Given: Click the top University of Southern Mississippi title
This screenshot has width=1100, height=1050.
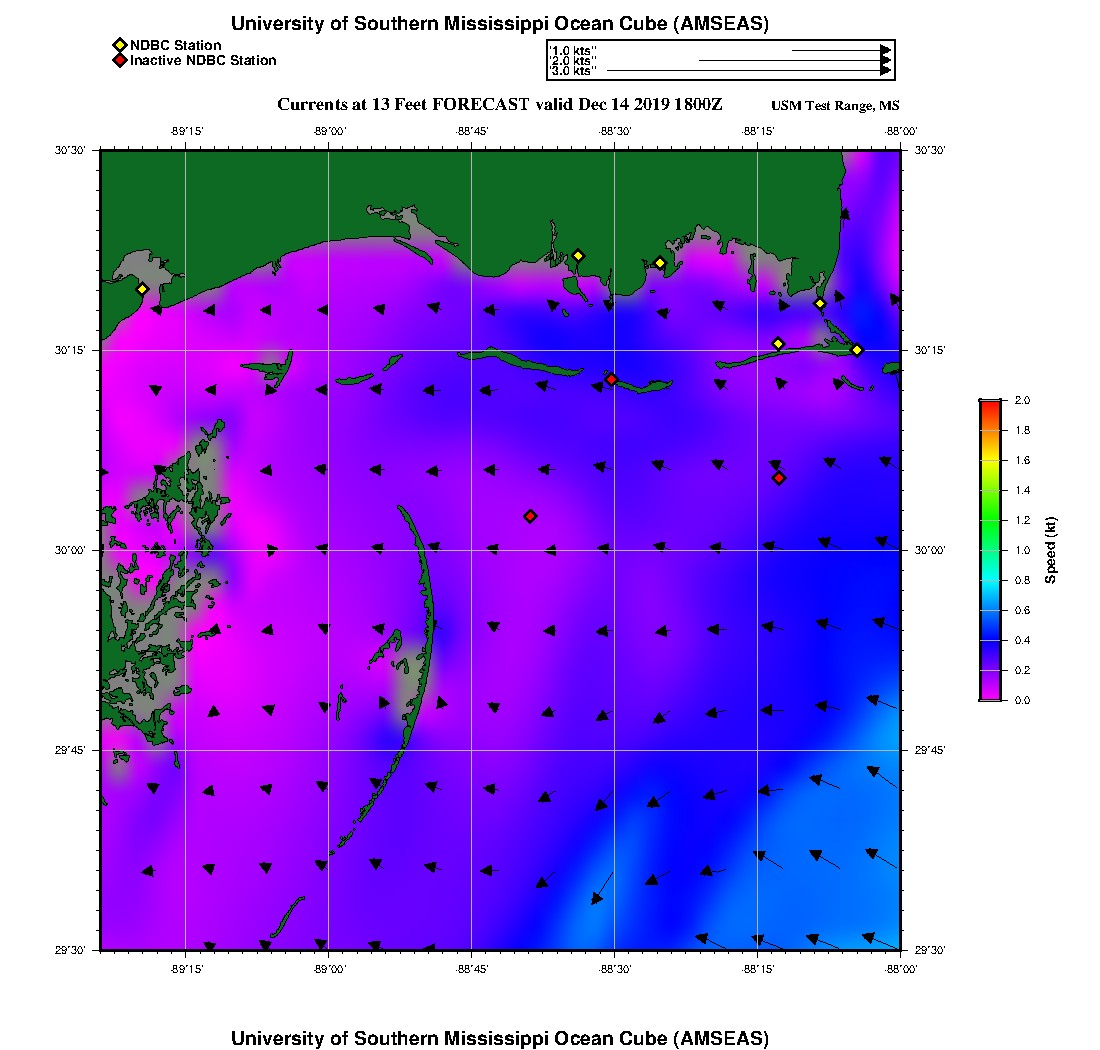Looking at the screenshot, I should coord(499,24).
